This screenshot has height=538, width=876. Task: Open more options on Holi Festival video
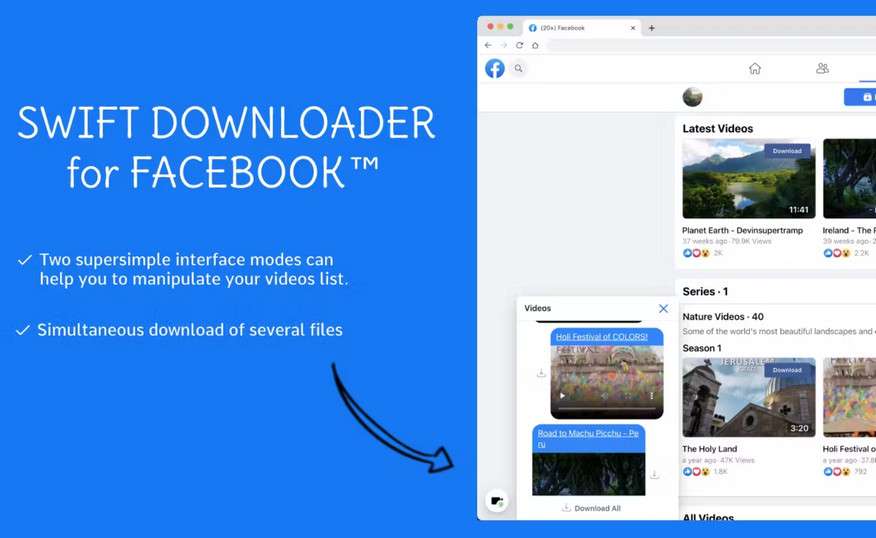tap(651, 396)
